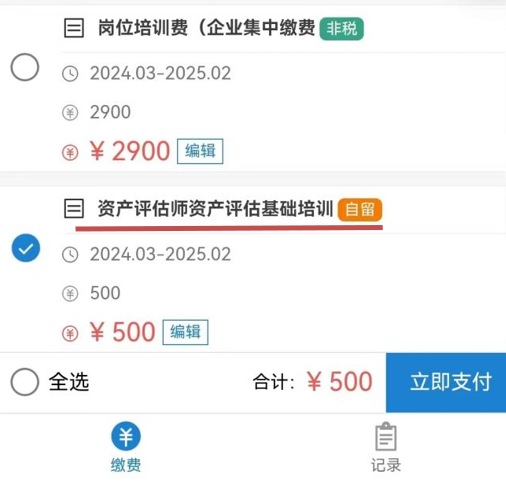This screenshot has height=485, width=506.
Task: Click the green 非税 tag
Action: click(342, 29)
